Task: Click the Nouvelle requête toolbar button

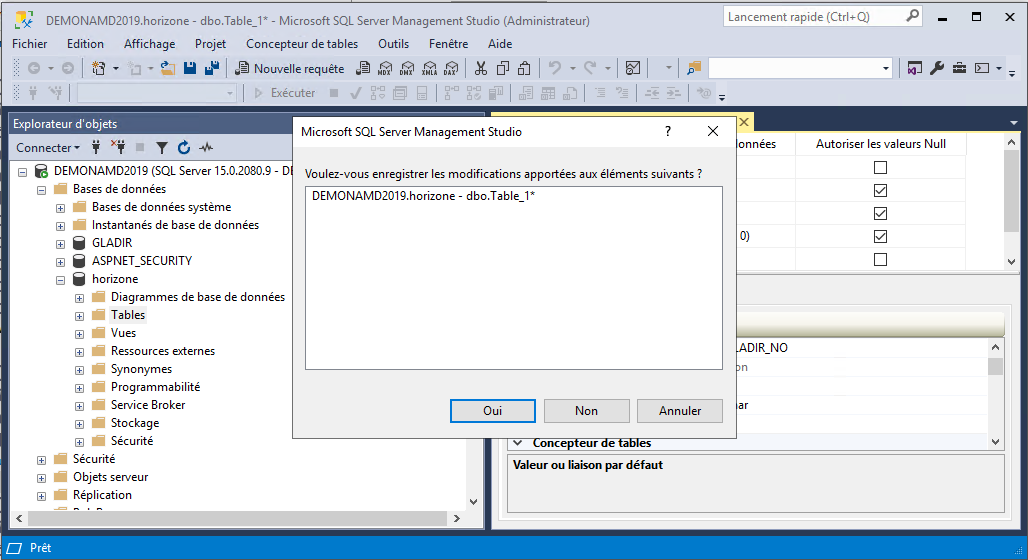Action: (x=289, y=68)
